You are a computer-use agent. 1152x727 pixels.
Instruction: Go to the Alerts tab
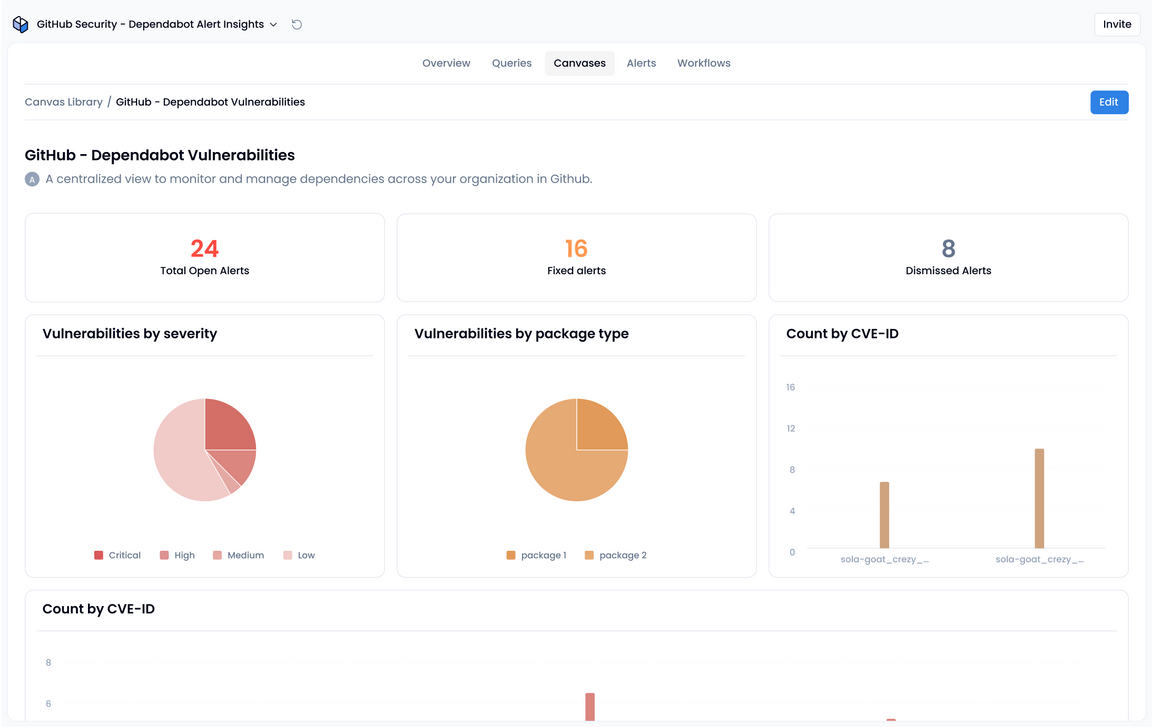click(x=641, y=63)
